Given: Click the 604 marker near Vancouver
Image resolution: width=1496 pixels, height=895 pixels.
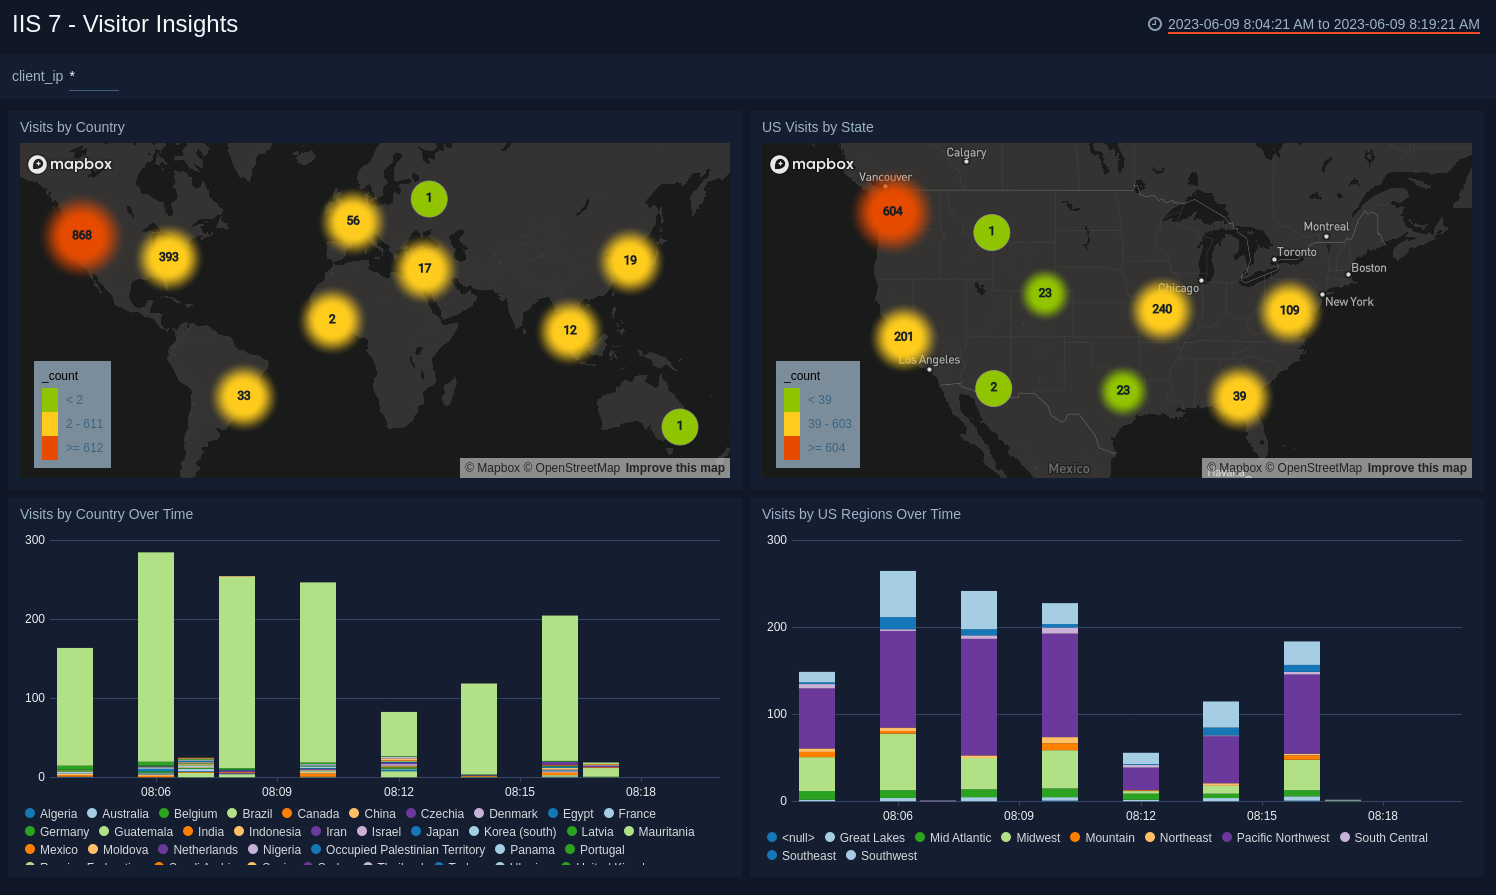Looking at the screenshot, I should (893, 211).
